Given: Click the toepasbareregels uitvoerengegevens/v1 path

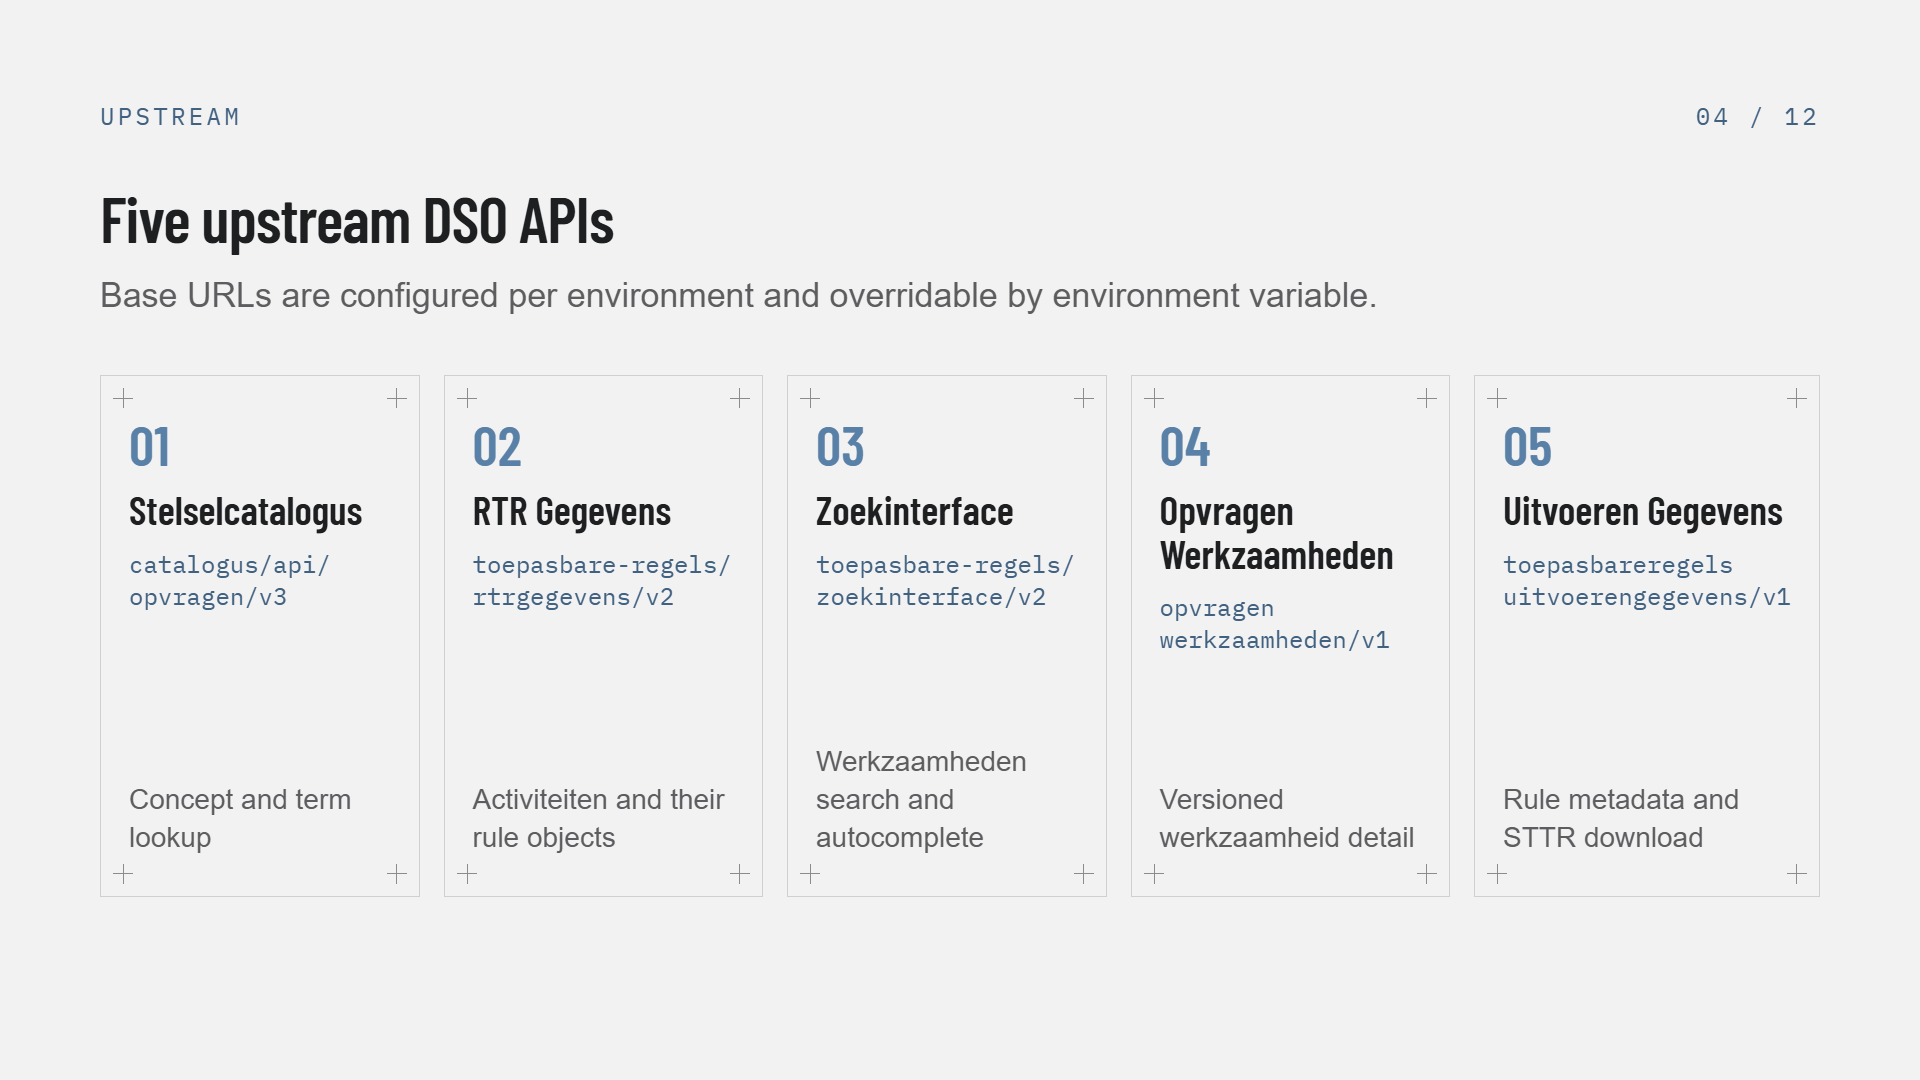Looking at the screenshot, I should 1647,581.
